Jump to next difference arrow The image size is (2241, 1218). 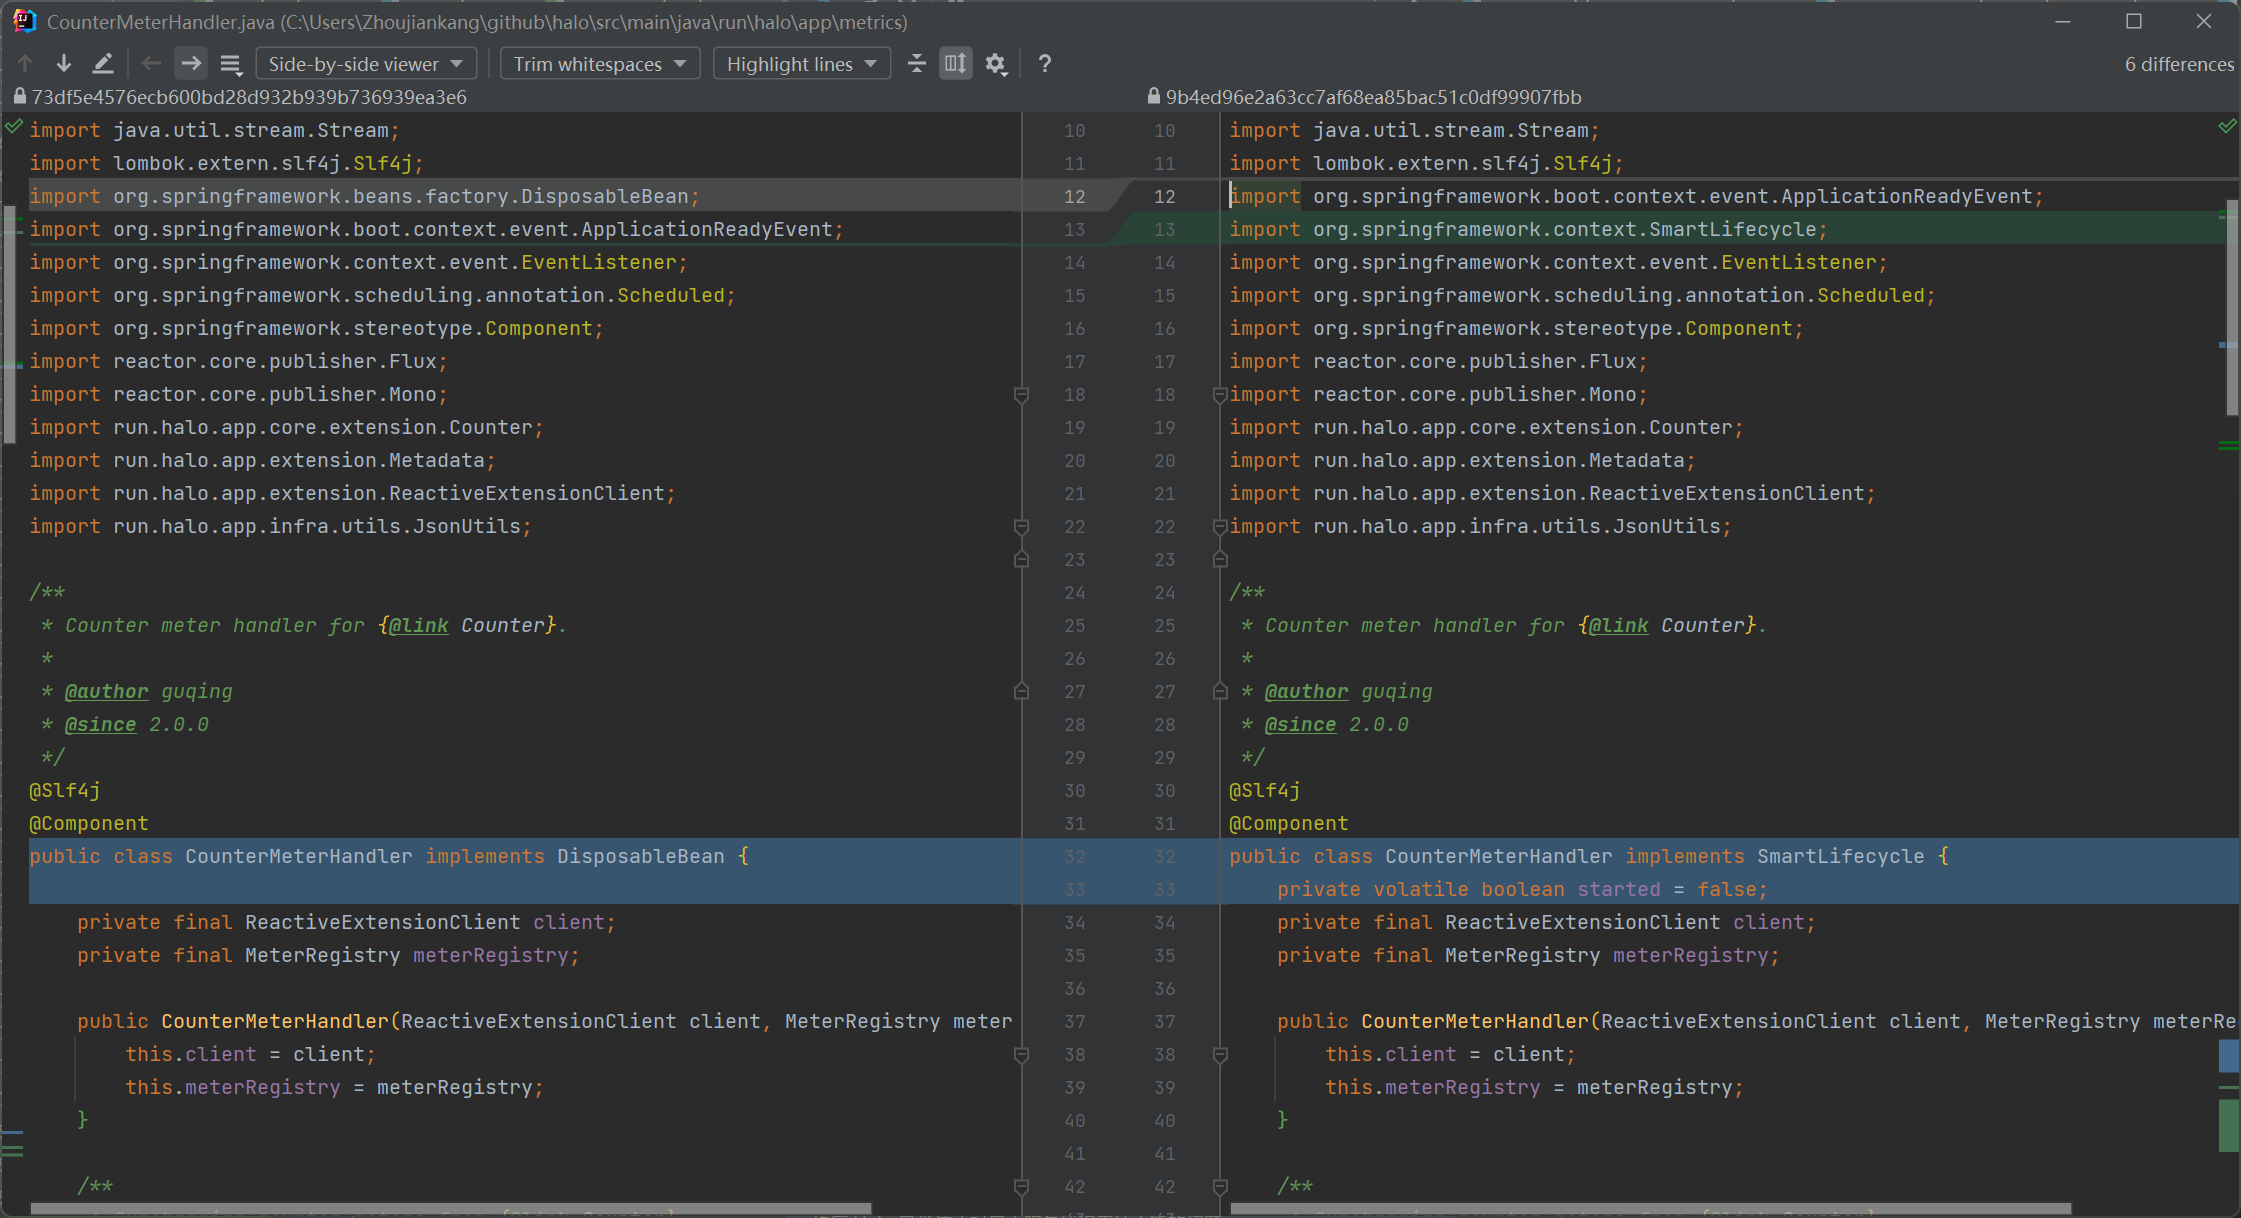[x=64, y=64]
